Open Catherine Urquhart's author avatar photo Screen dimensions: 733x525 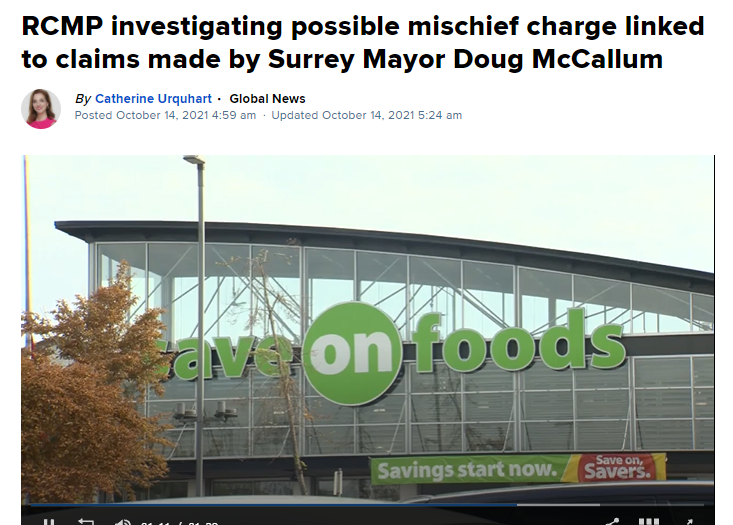point(41,108)
